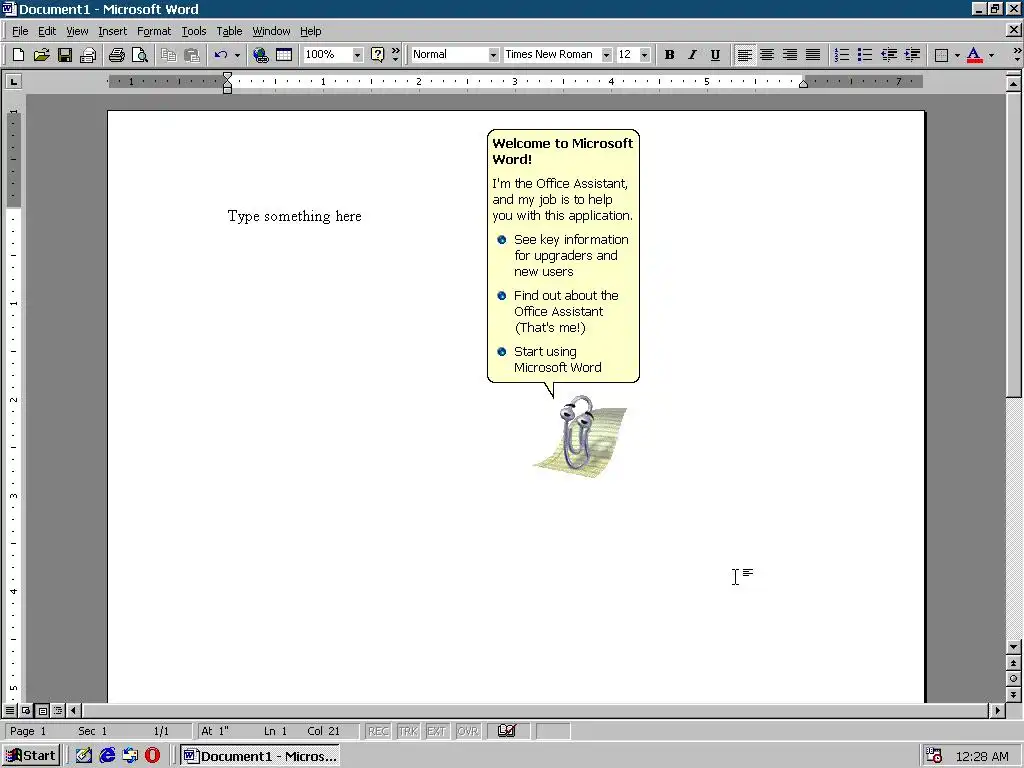Screen dimensions: 1024x768
Task: Open the Window menu
Action: point(271,31)
